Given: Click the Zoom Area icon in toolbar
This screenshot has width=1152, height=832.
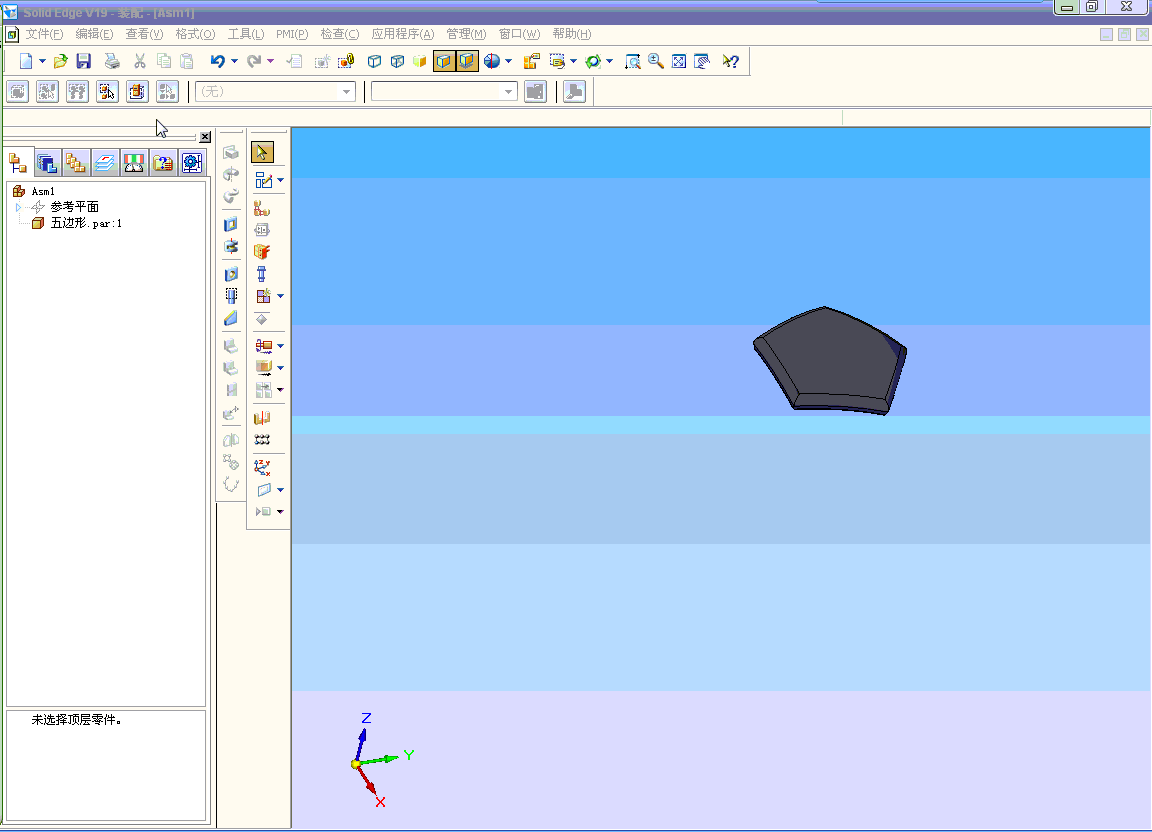Looking at the screenshot, I should point(633,61).
